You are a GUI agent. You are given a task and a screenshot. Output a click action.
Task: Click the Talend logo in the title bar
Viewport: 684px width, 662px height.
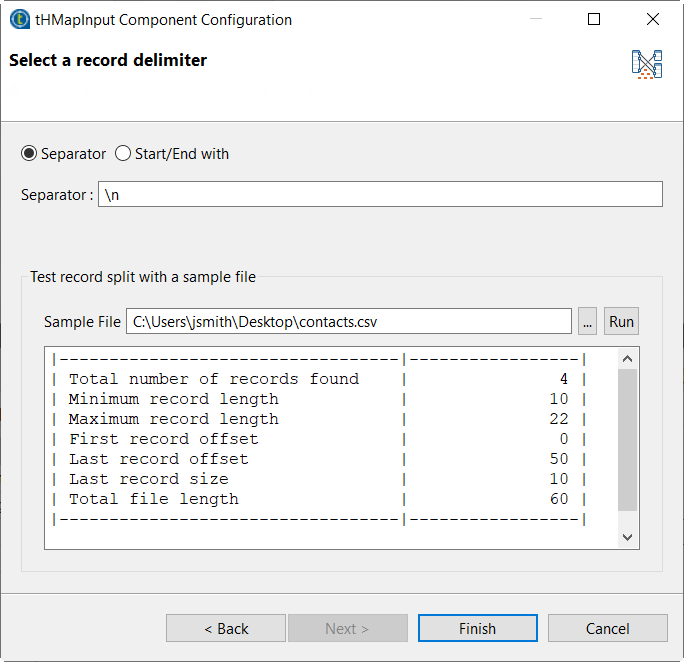pos(18,19)
